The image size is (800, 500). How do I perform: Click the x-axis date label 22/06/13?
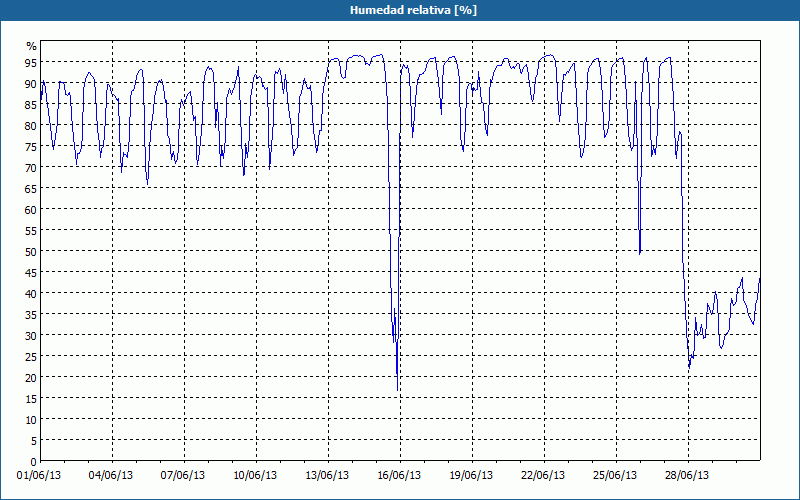[x=543, y=476]
